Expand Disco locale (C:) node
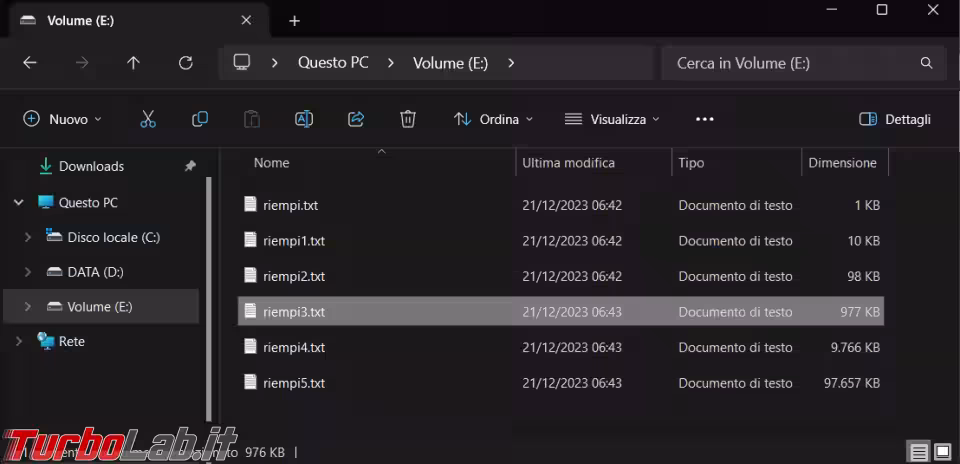 (28, 237)
